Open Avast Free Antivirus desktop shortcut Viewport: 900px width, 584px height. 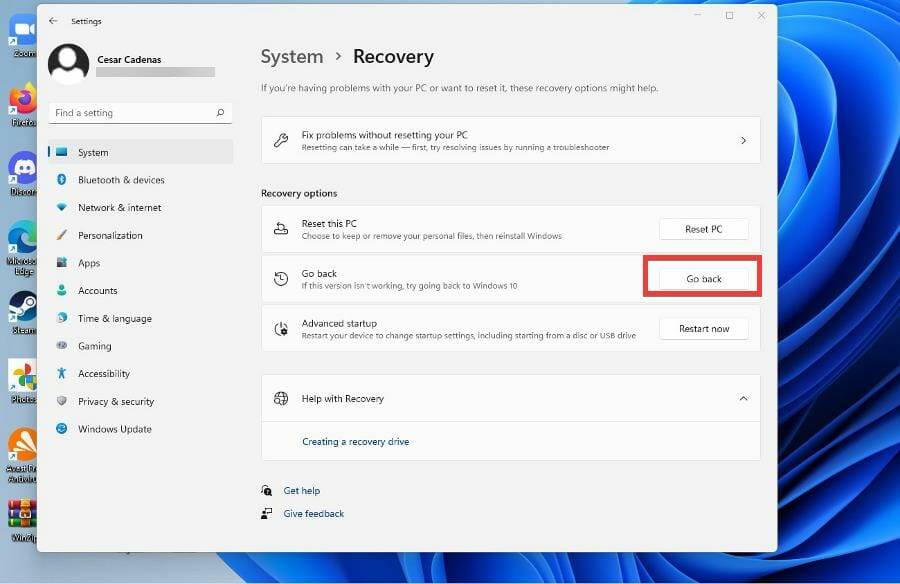point(22,455)
